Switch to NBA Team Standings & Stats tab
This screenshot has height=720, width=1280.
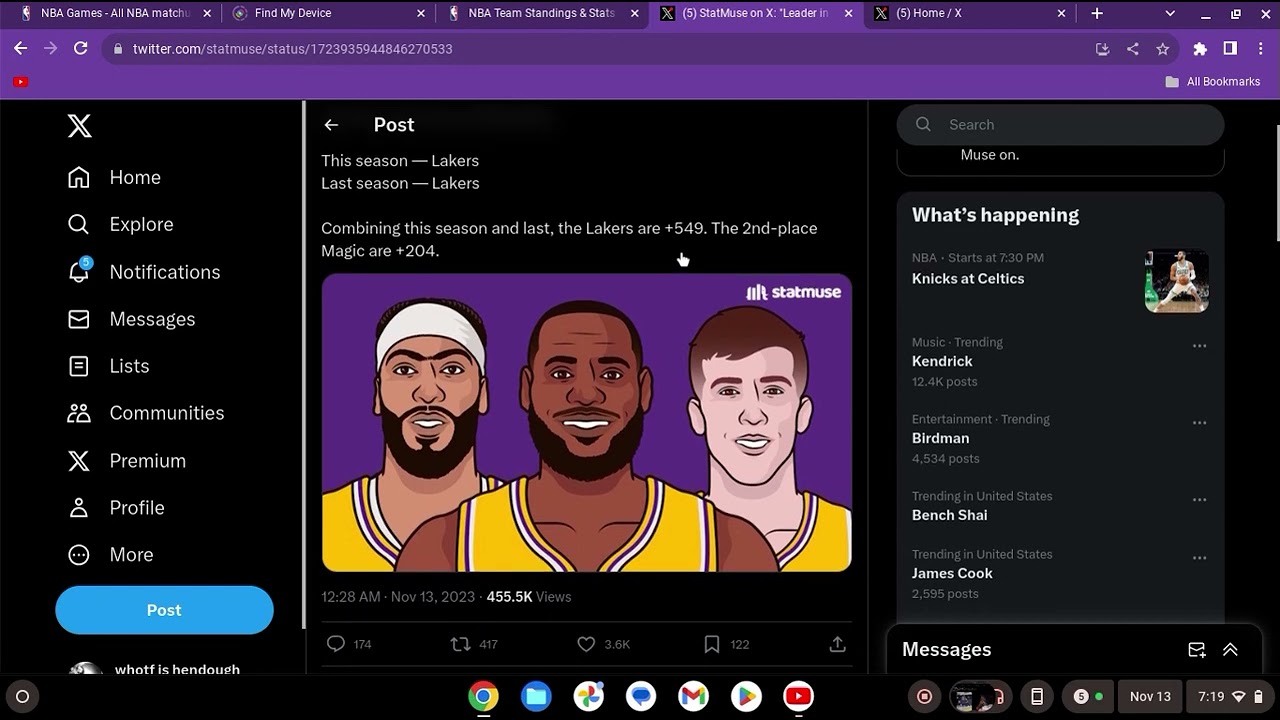point(541,13)
